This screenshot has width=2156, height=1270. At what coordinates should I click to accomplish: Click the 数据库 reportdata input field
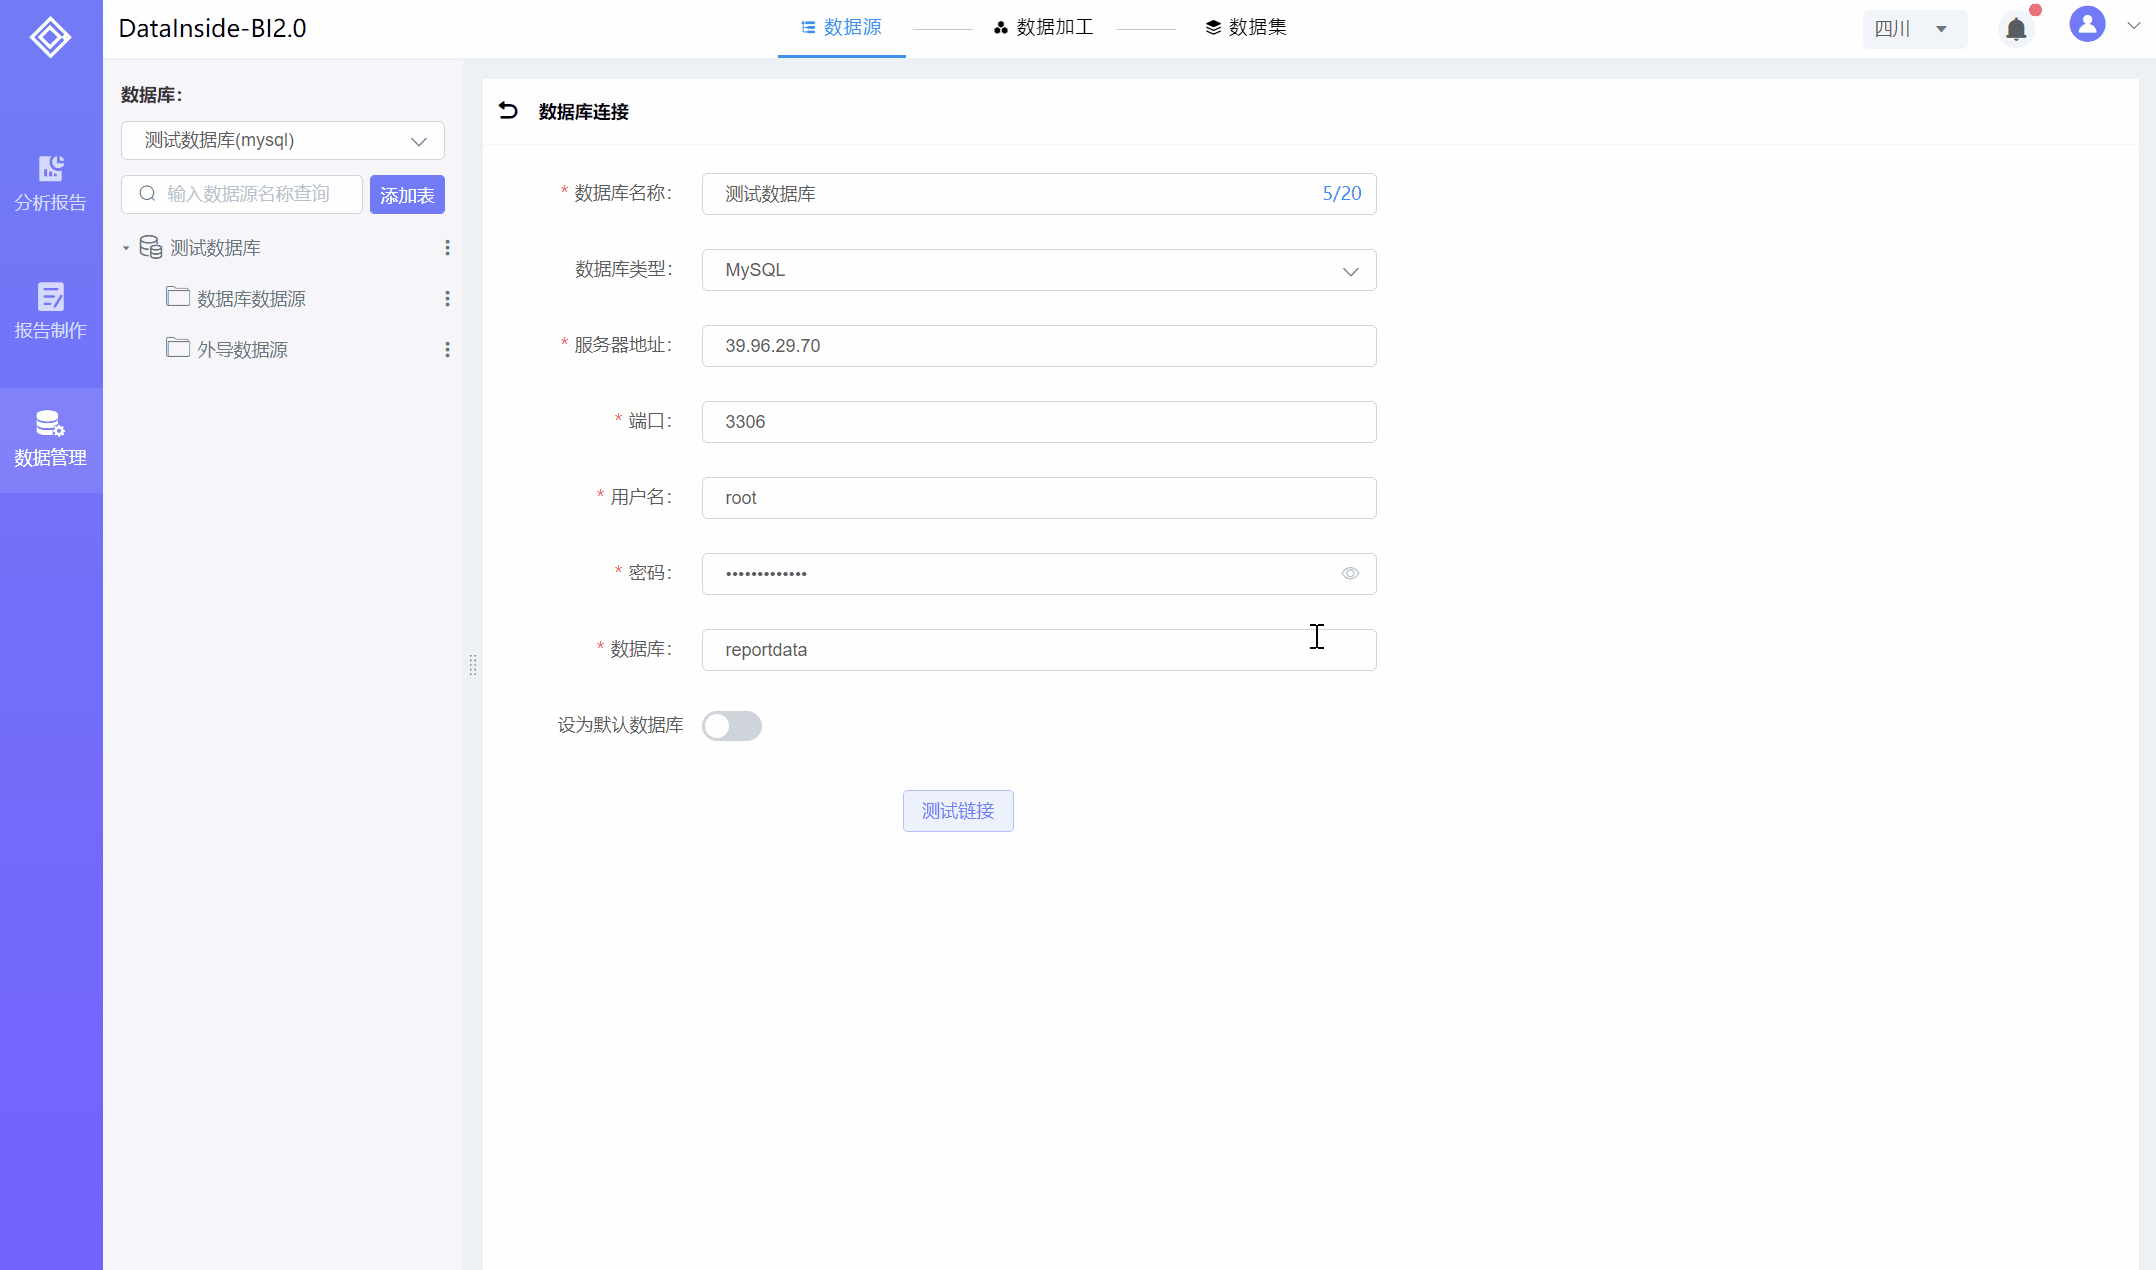pos(1039,650)
